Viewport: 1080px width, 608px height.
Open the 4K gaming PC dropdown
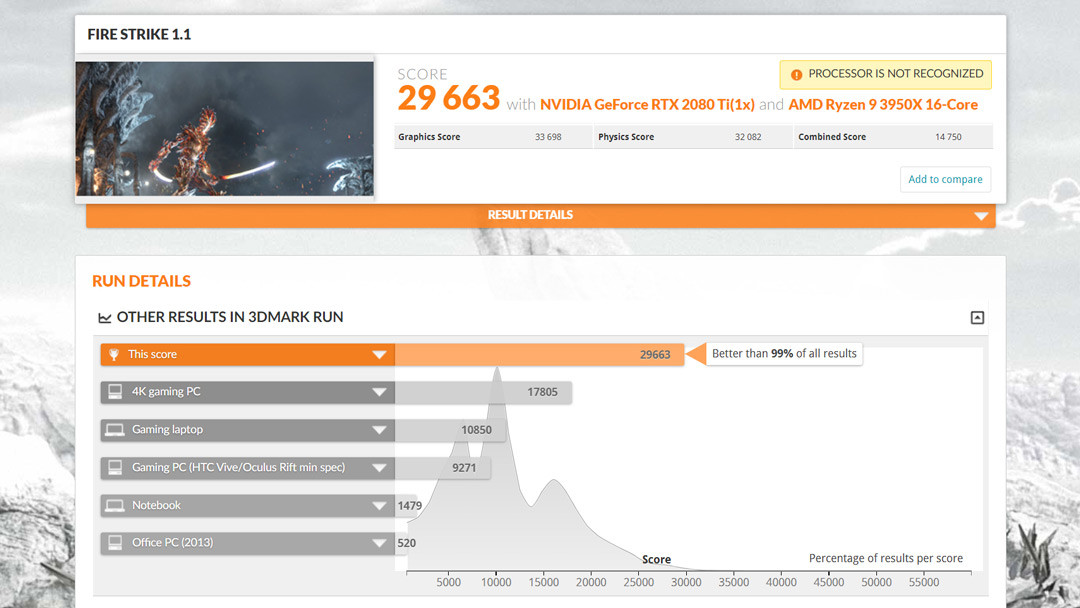coord(380,392)
